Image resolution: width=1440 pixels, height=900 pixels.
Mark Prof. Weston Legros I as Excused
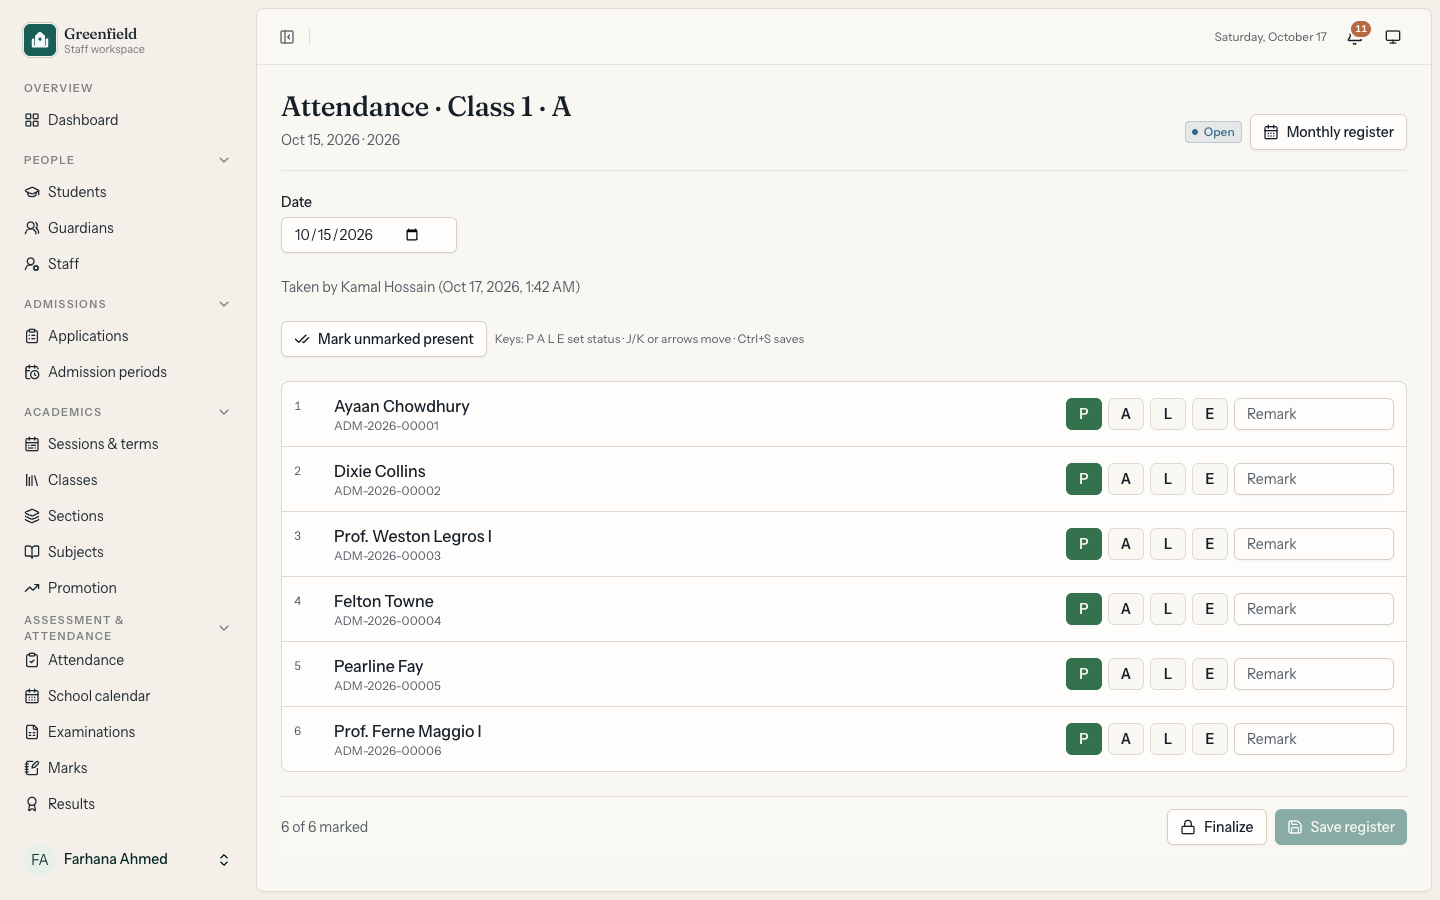click(1210, 544)
